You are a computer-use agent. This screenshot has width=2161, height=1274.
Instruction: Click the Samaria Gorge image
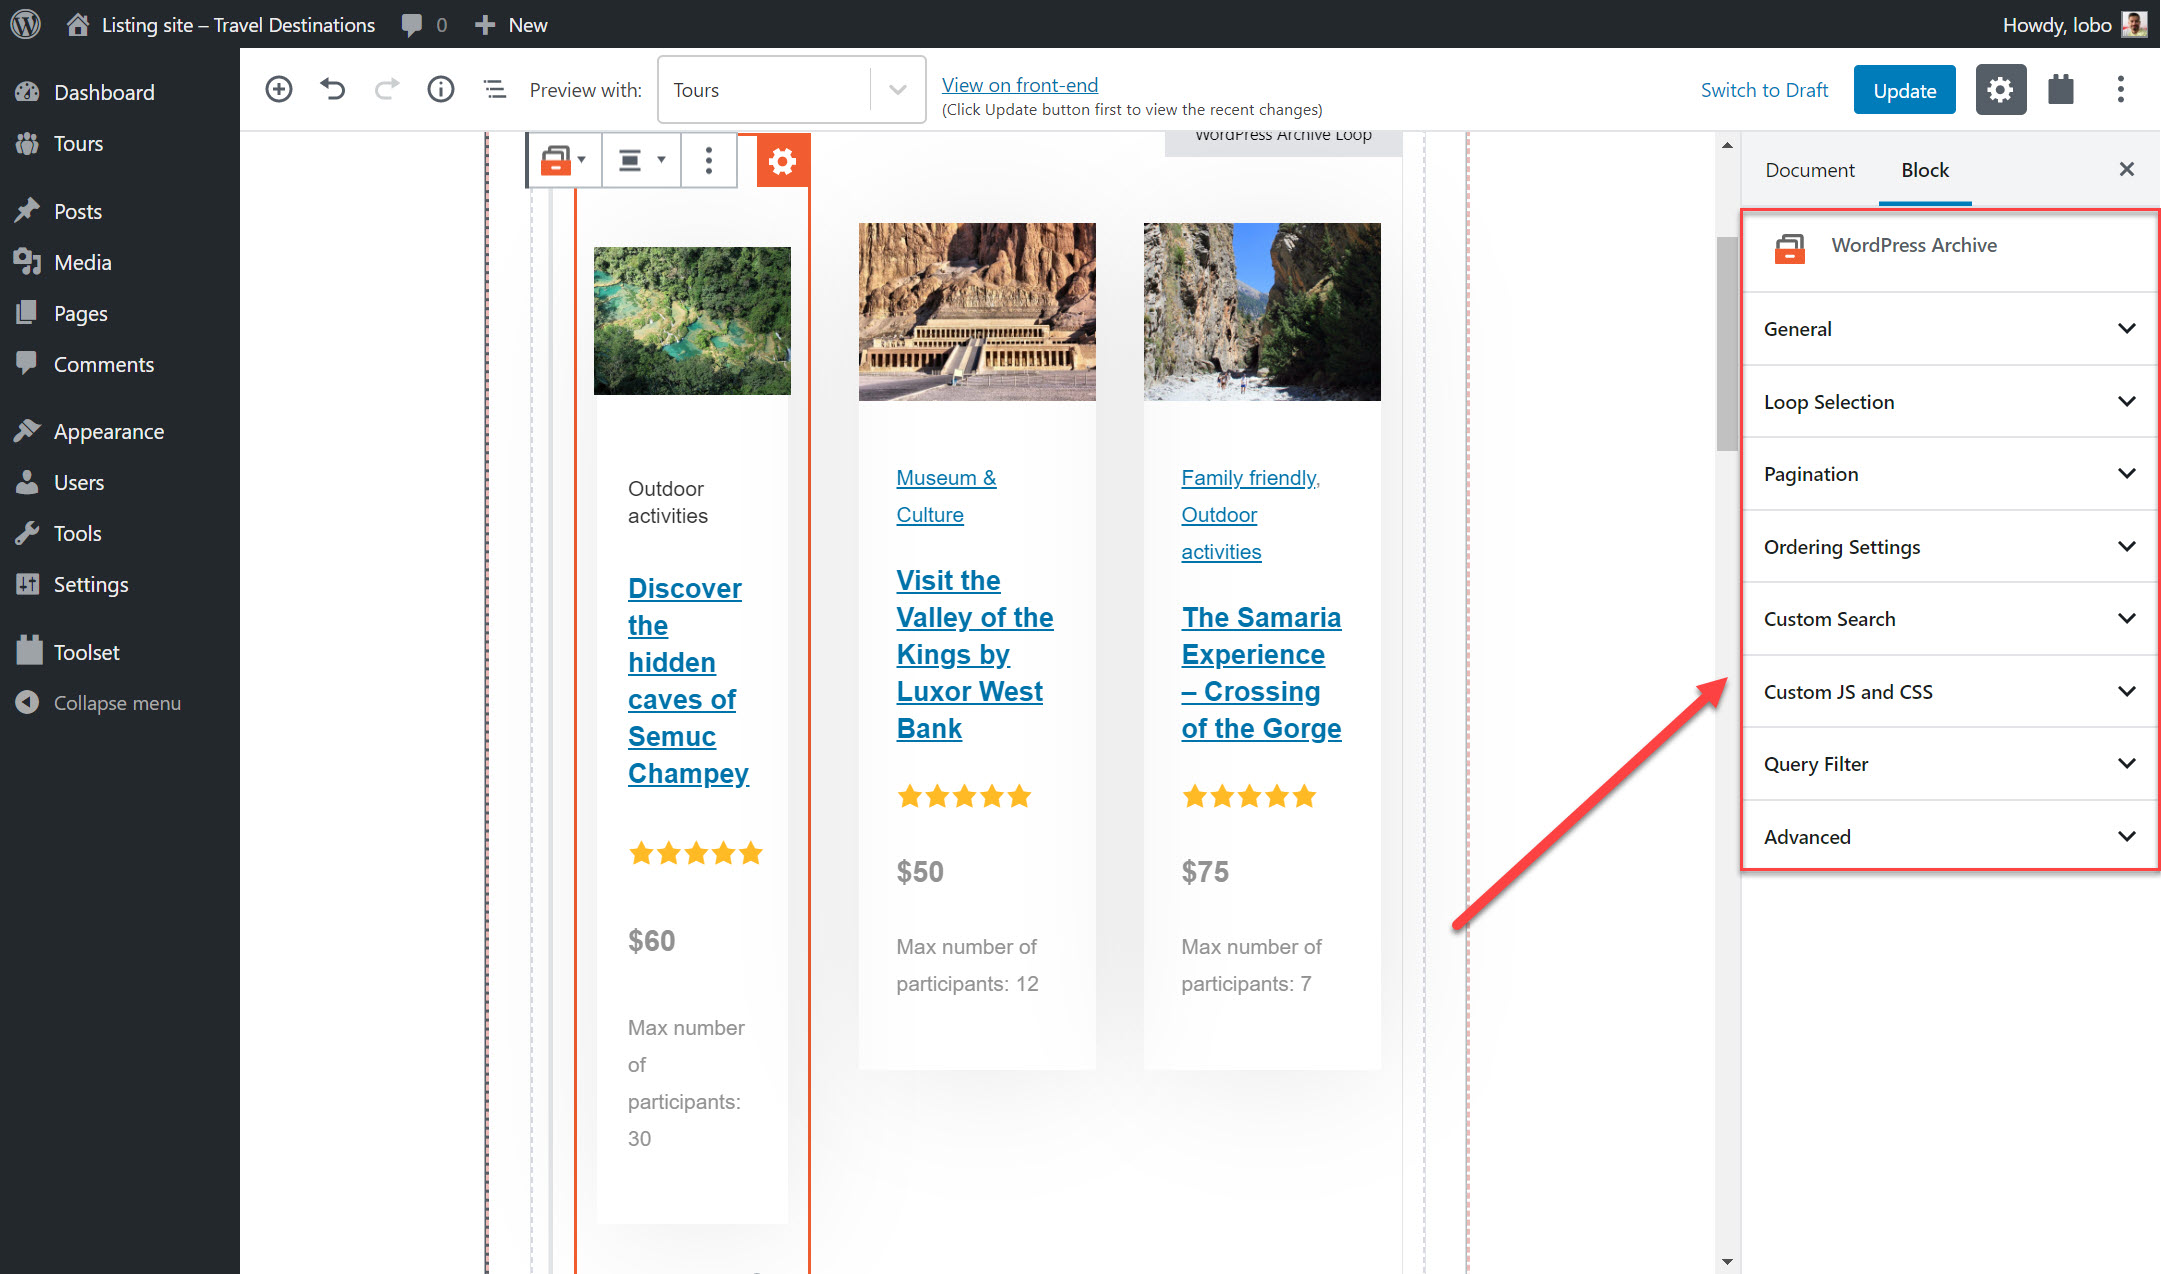pyautogui.click(x=1262, y=312)
